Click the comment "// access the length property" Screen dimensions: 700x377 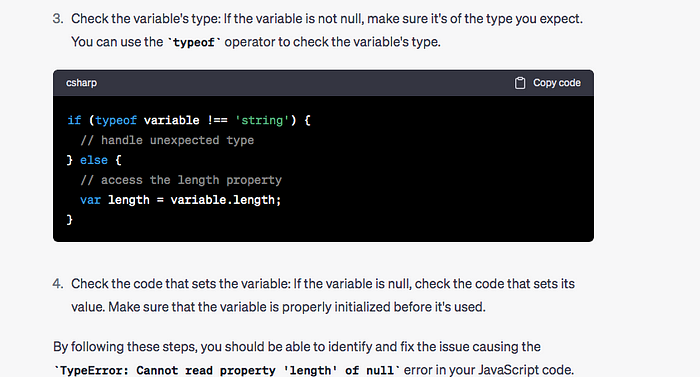[x=181, y=180]
